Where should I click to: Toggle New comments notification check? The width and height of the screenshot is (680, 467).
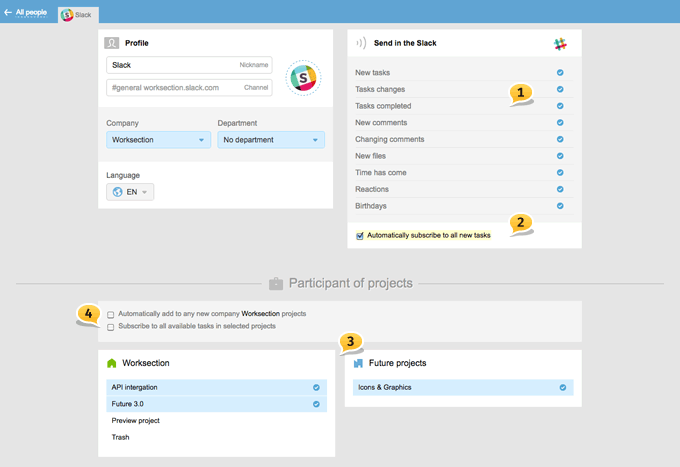[x=560, y=123]
